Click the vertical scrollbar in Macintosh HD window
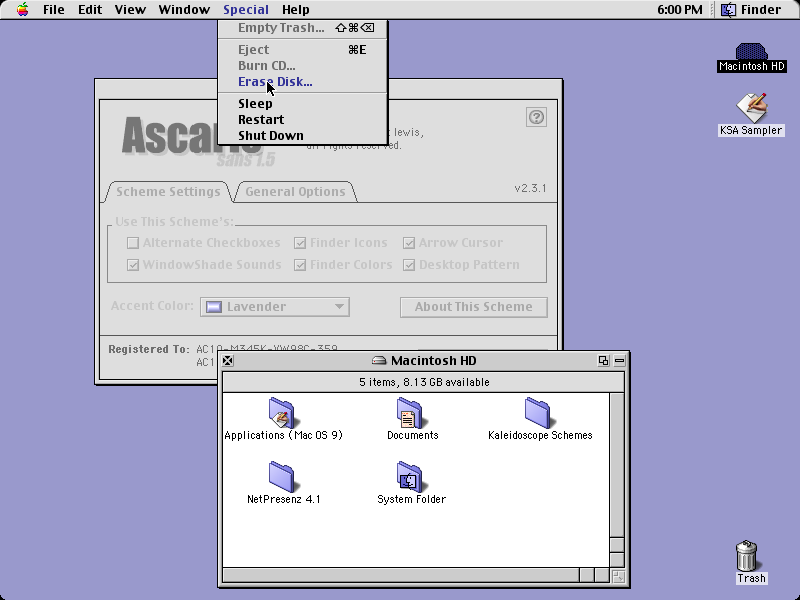This screenshot has width=800, height=600. point(617,480)
